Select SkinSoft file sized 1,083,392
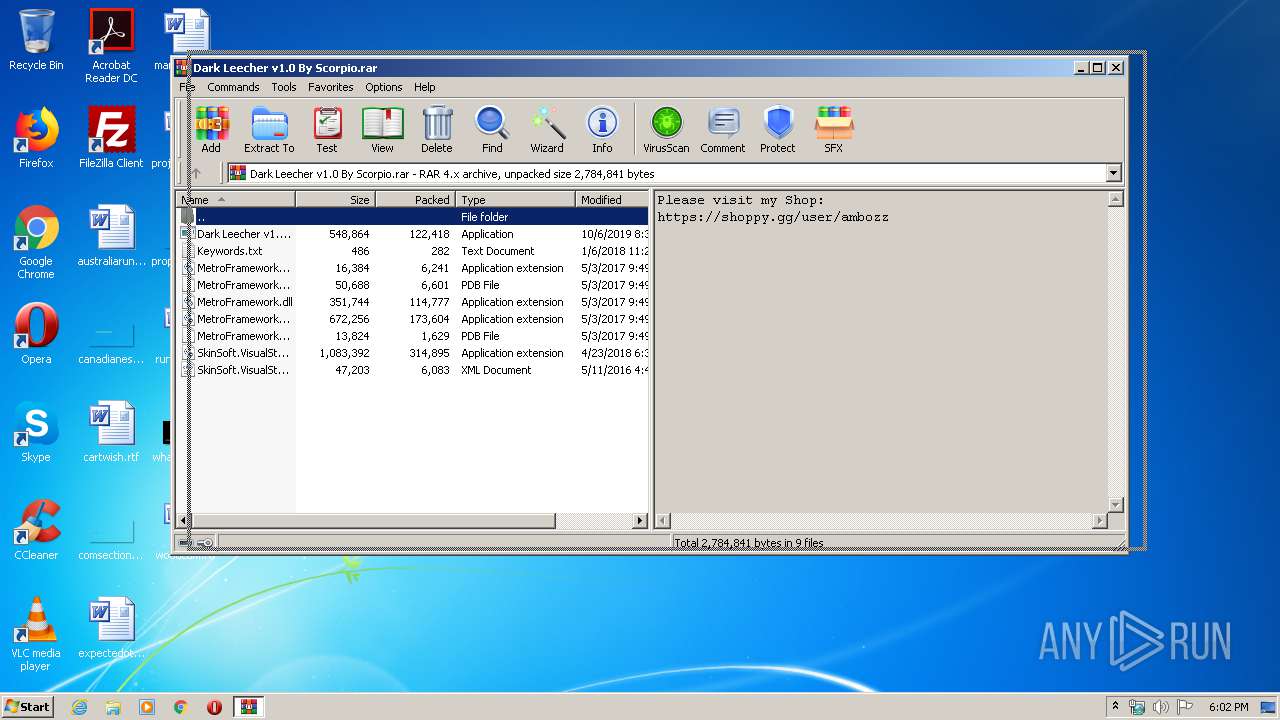This screenshot has height=720, width=1280. click(x=413, y=353)
